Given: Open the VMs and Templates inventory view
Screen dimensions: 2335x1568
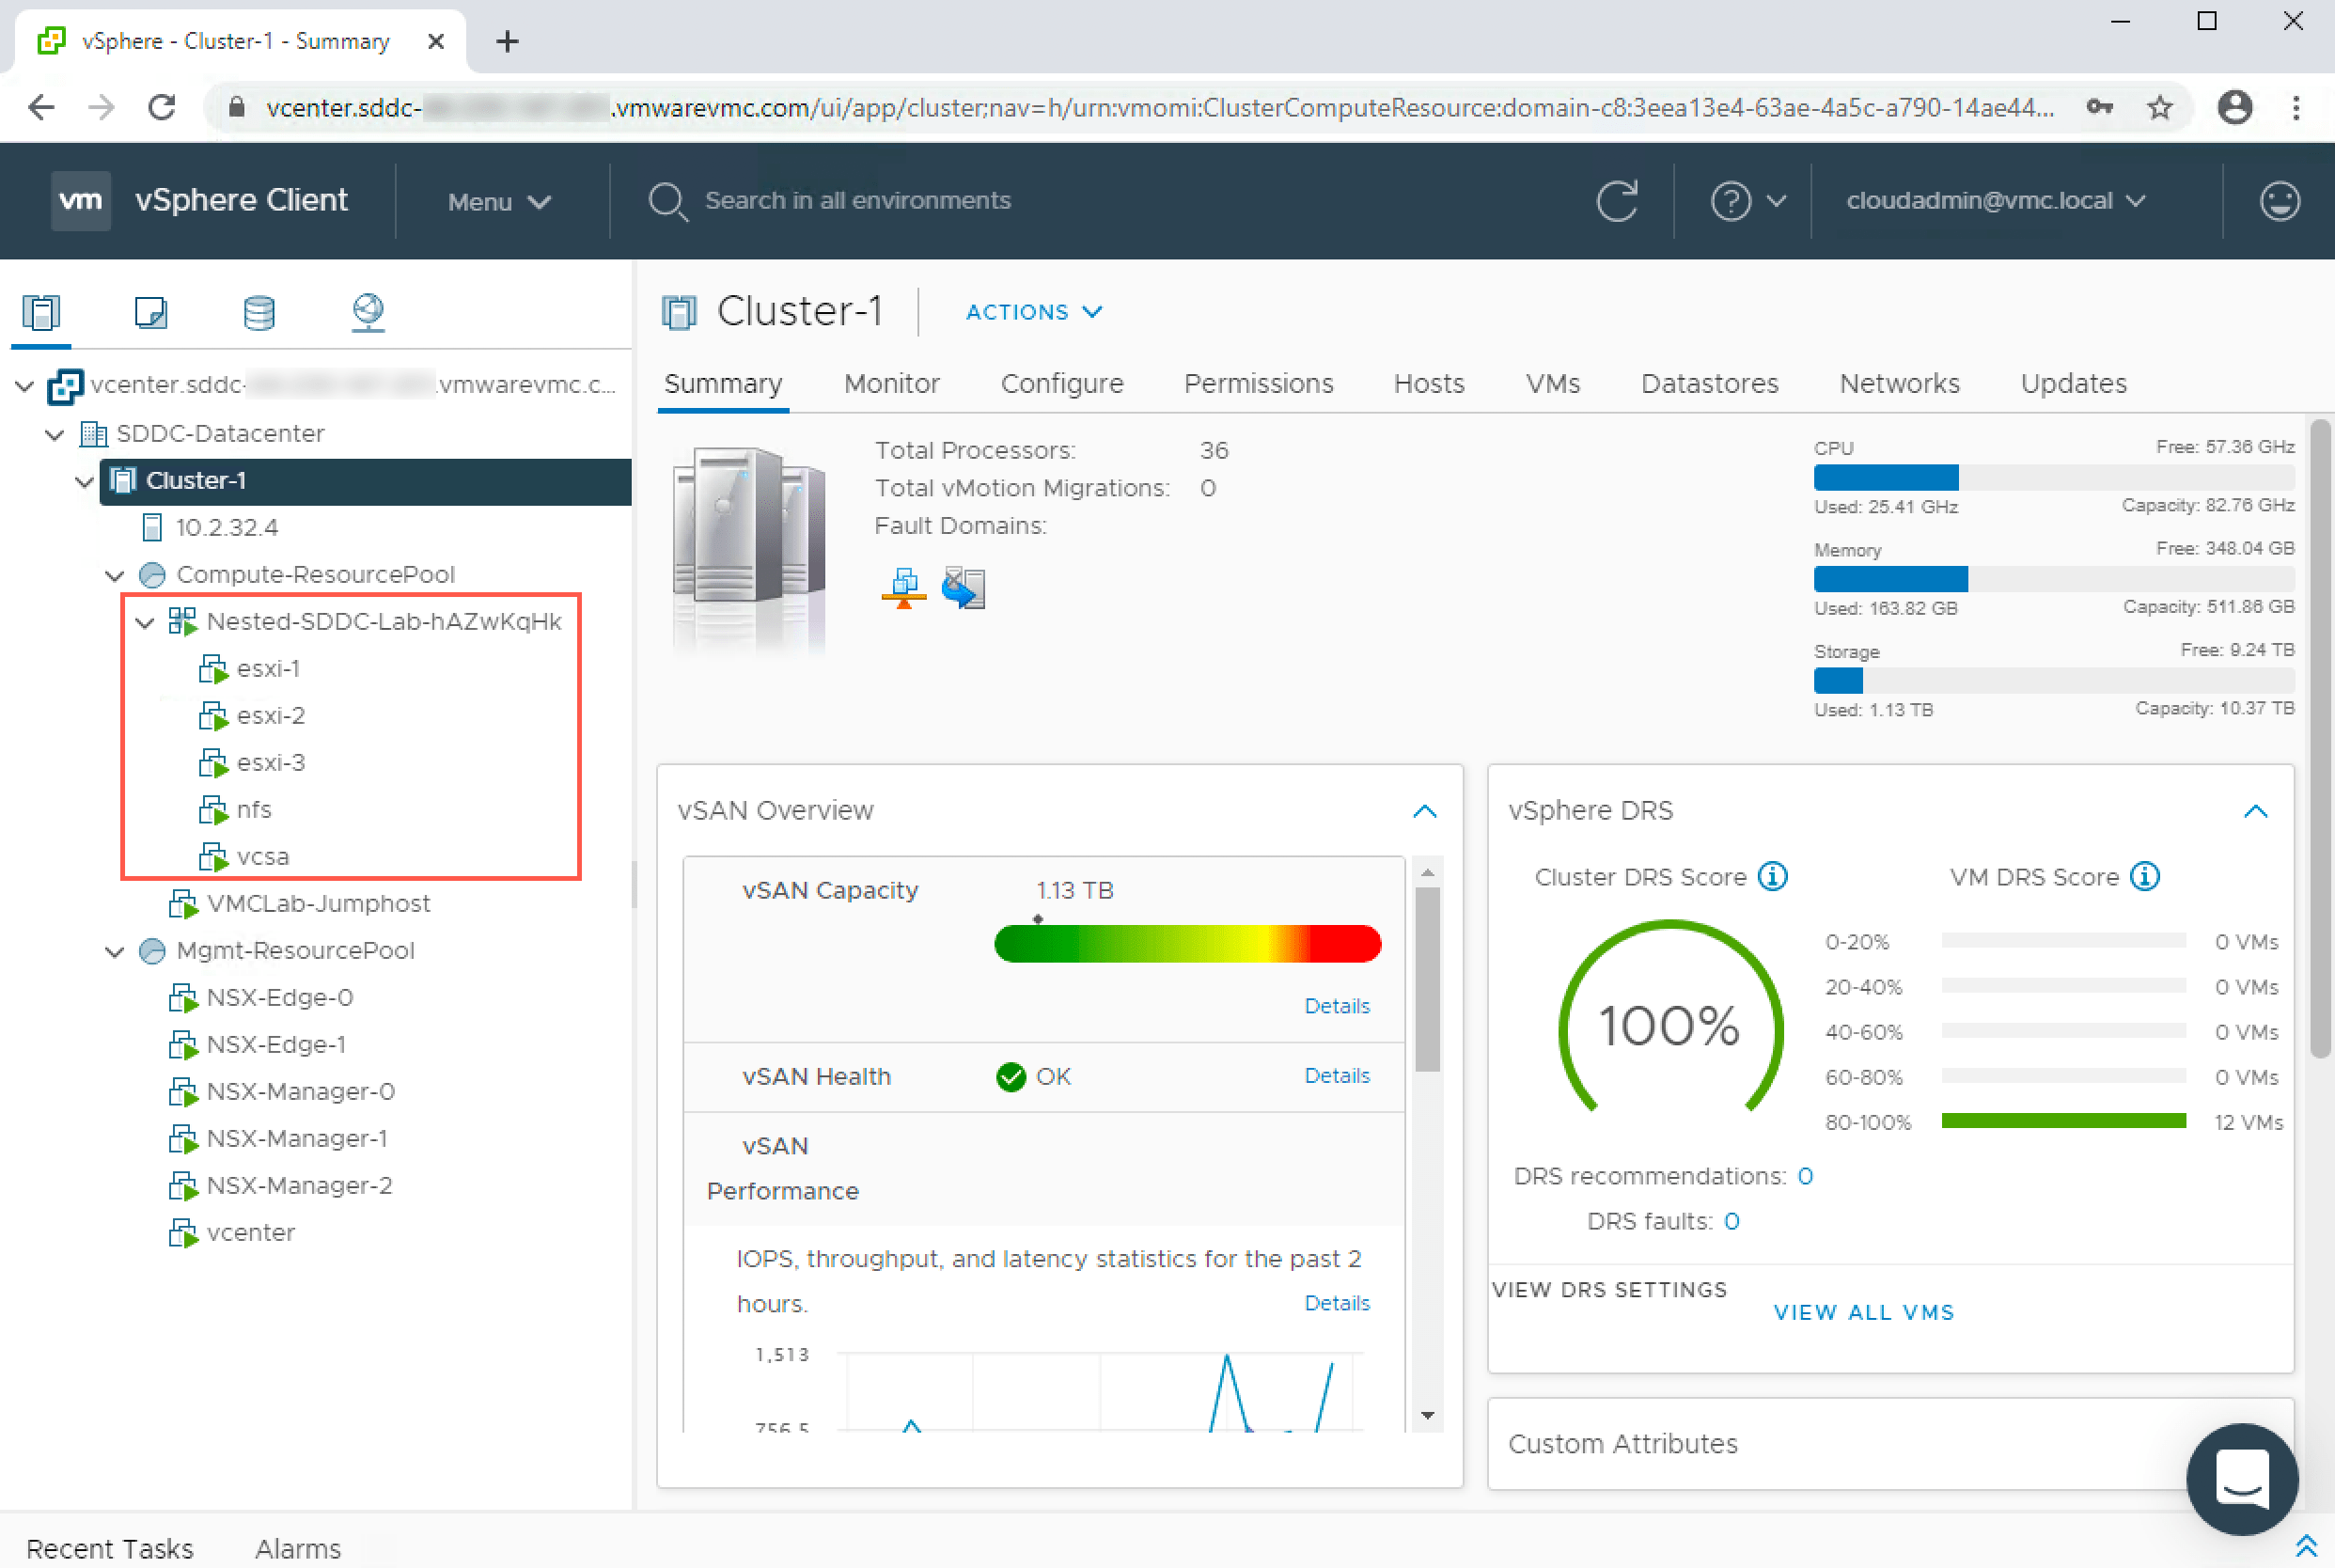Looking at the screenshot, I should coord(150,313).
